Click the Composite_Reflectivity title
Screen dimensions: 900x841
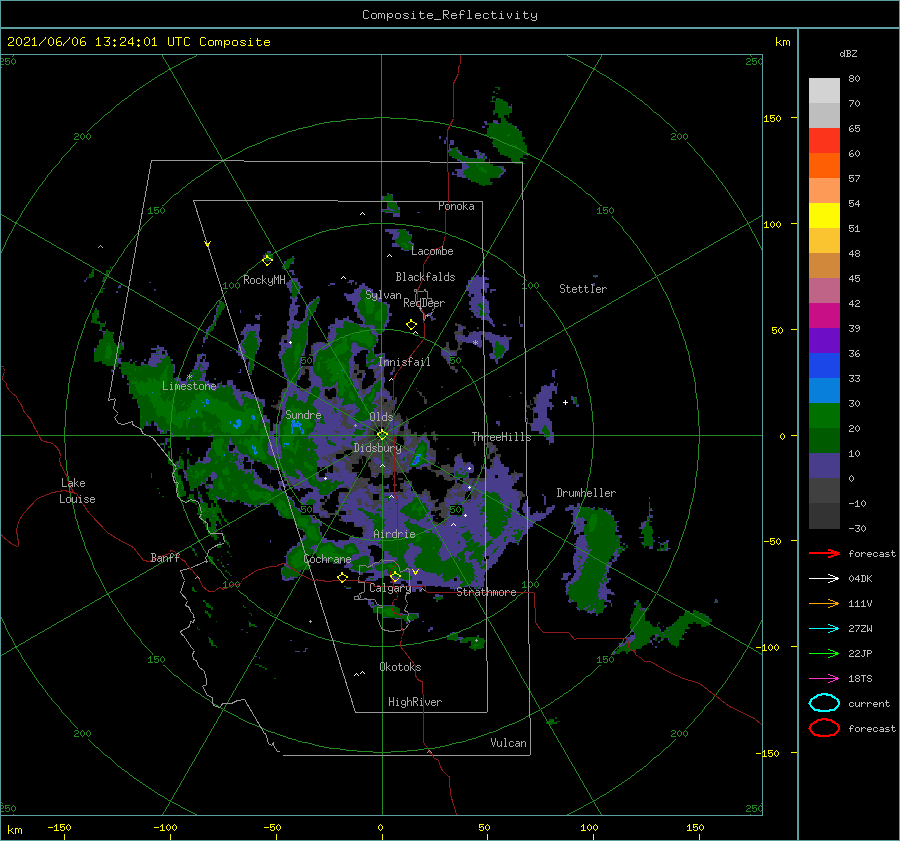pos(450,15)
